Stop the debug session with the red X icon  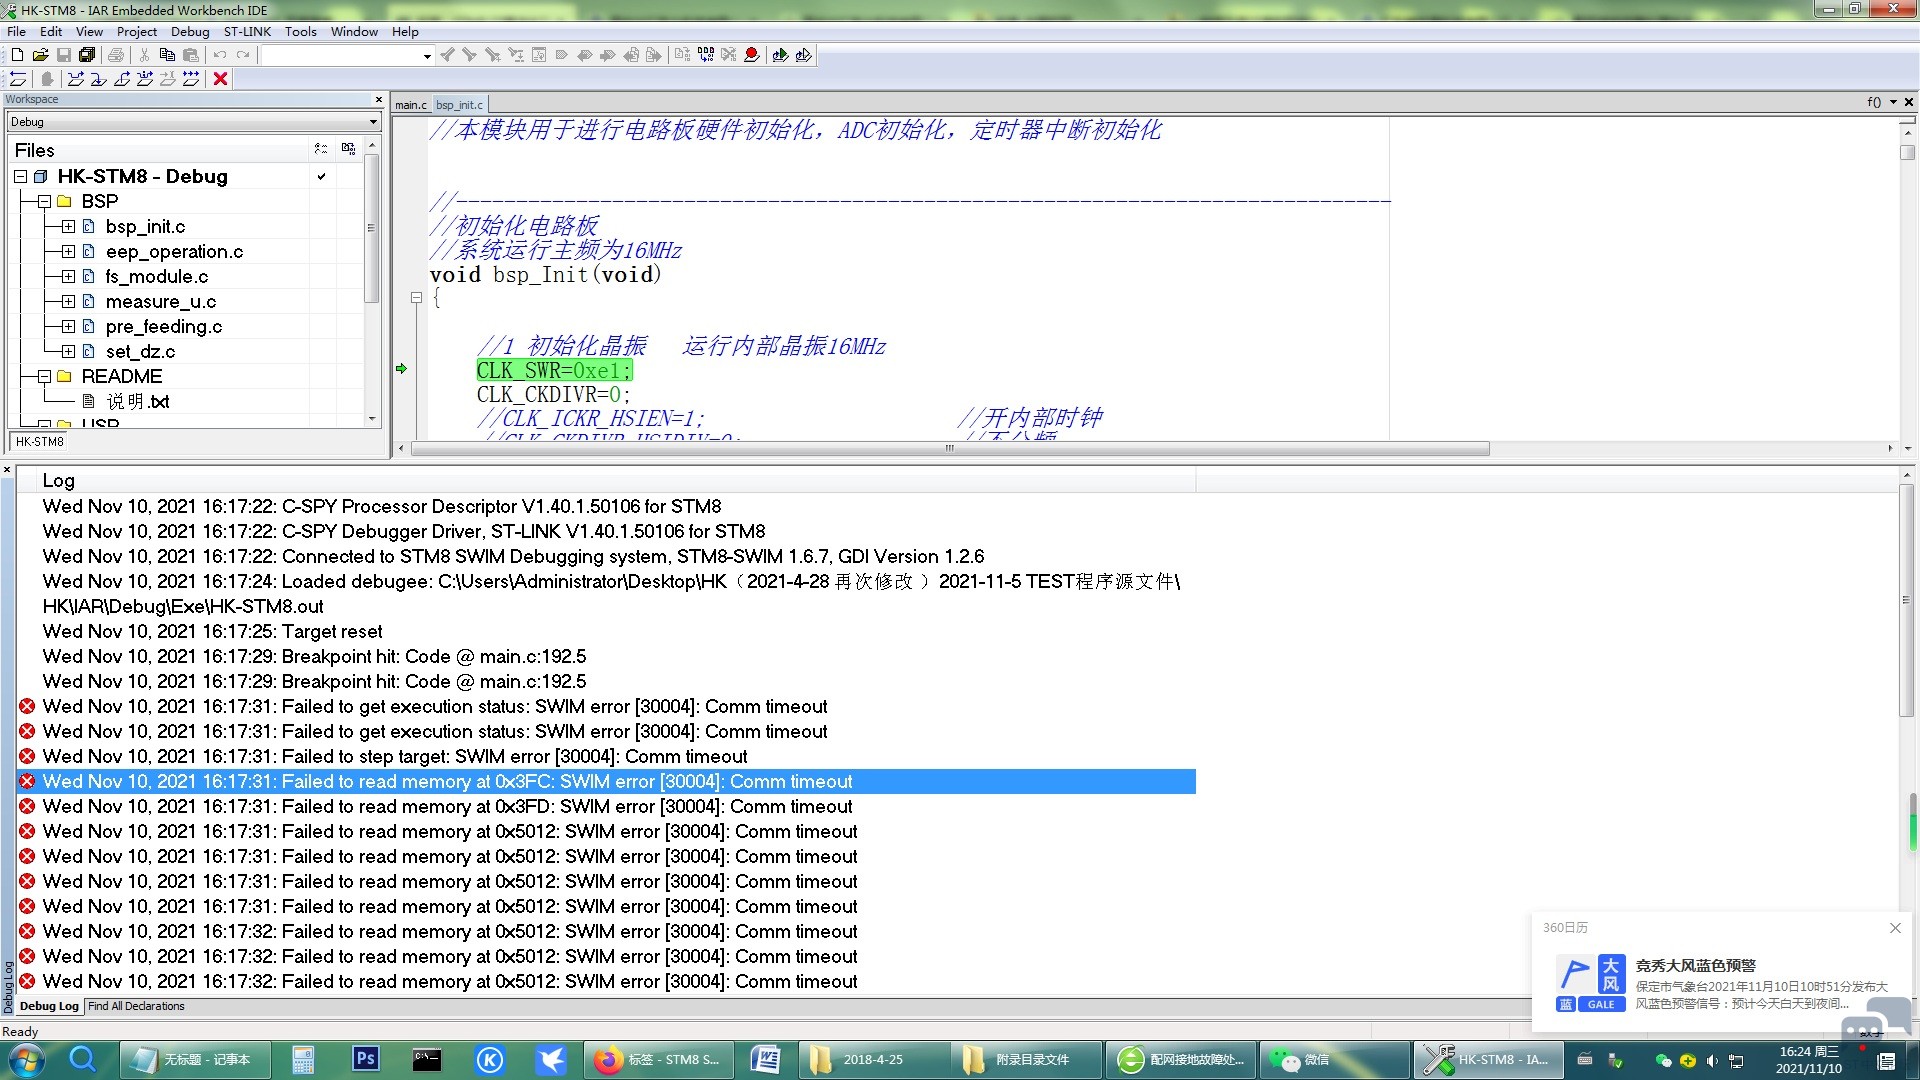pos(221,78)
